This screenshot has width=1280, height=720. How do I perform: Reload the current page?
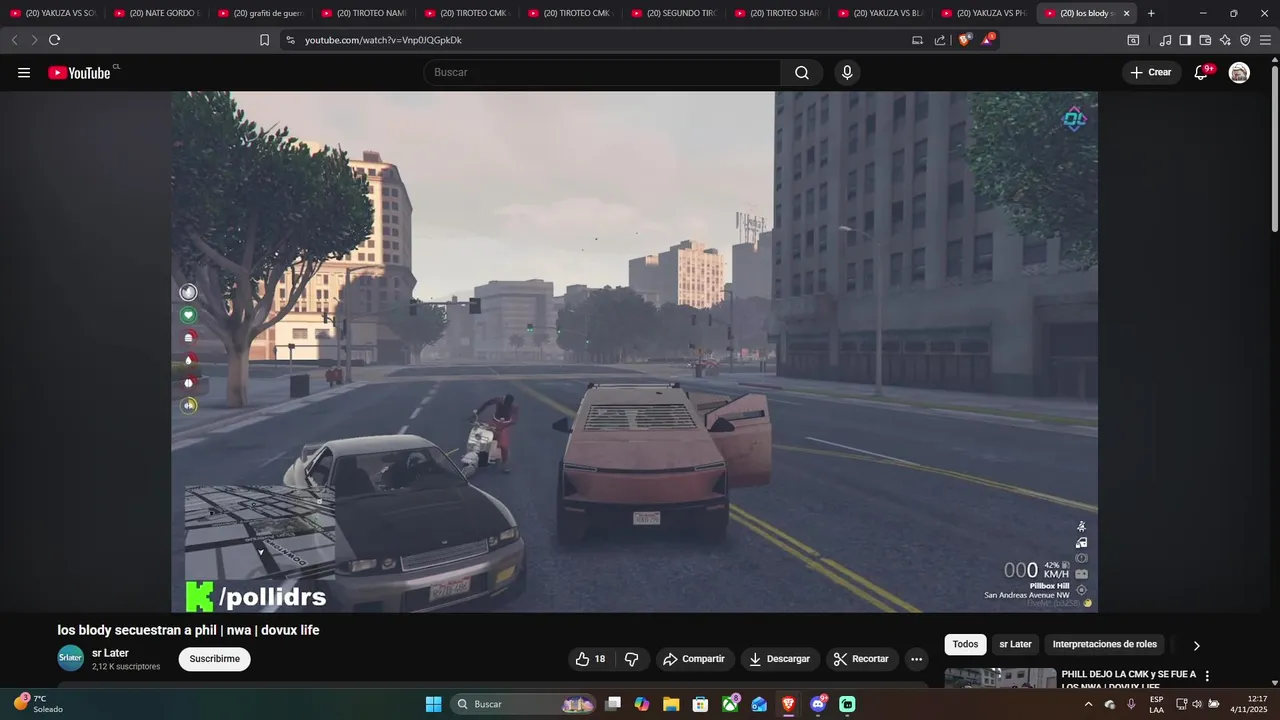click(x=54, y=40)
